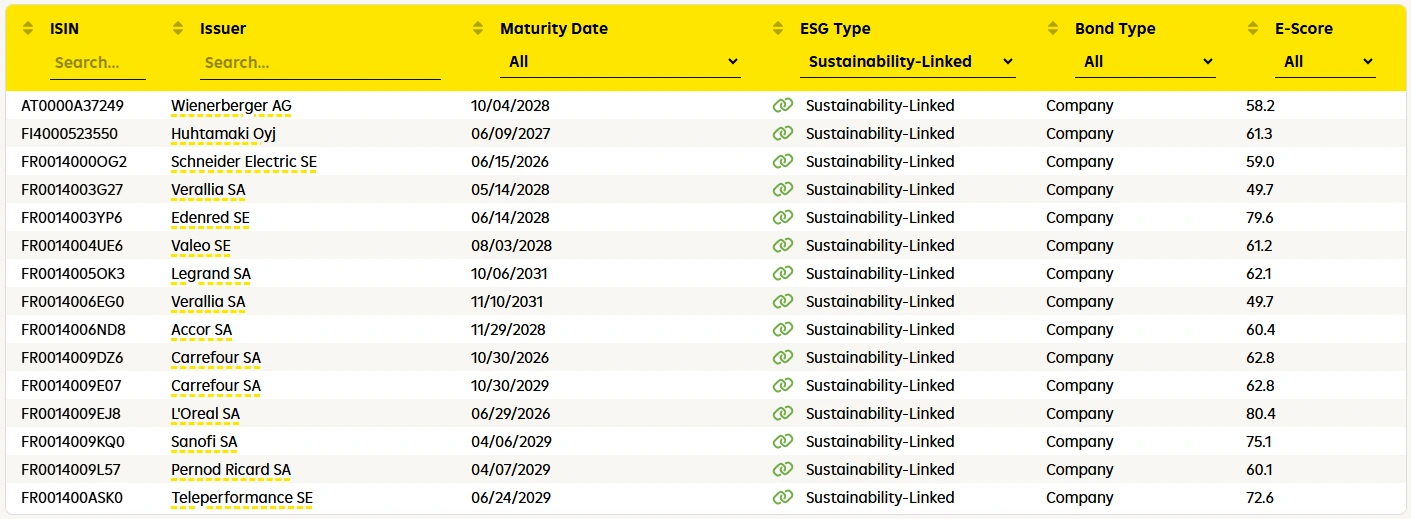Click ISIN FI4000523550 in the table
Image resolution: width=1411 pixels, height=519 pixels.
click(69, 134)
